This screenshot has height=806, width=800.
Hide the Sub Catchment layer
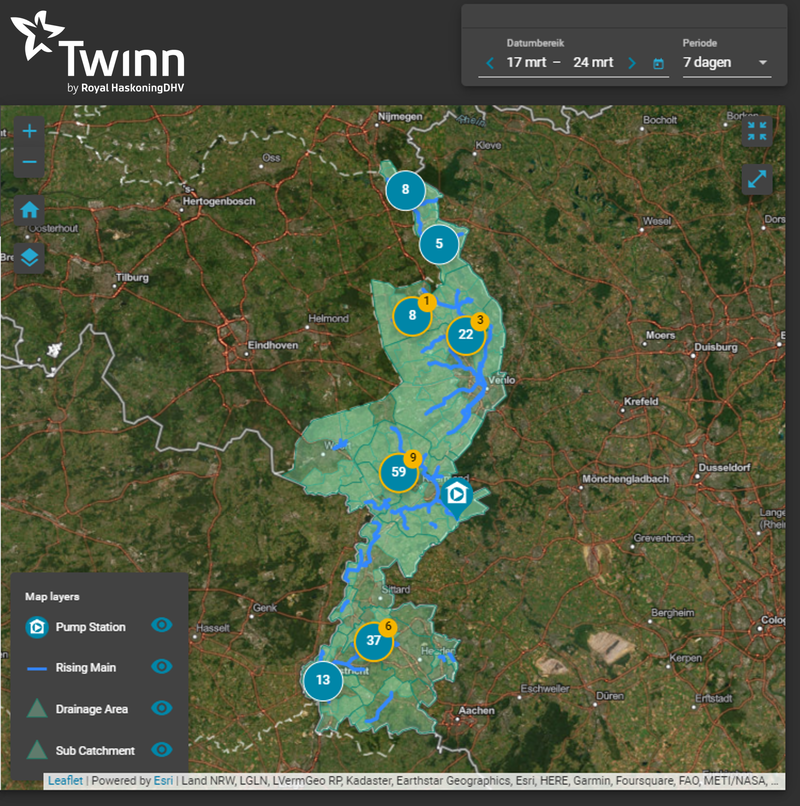162,749
